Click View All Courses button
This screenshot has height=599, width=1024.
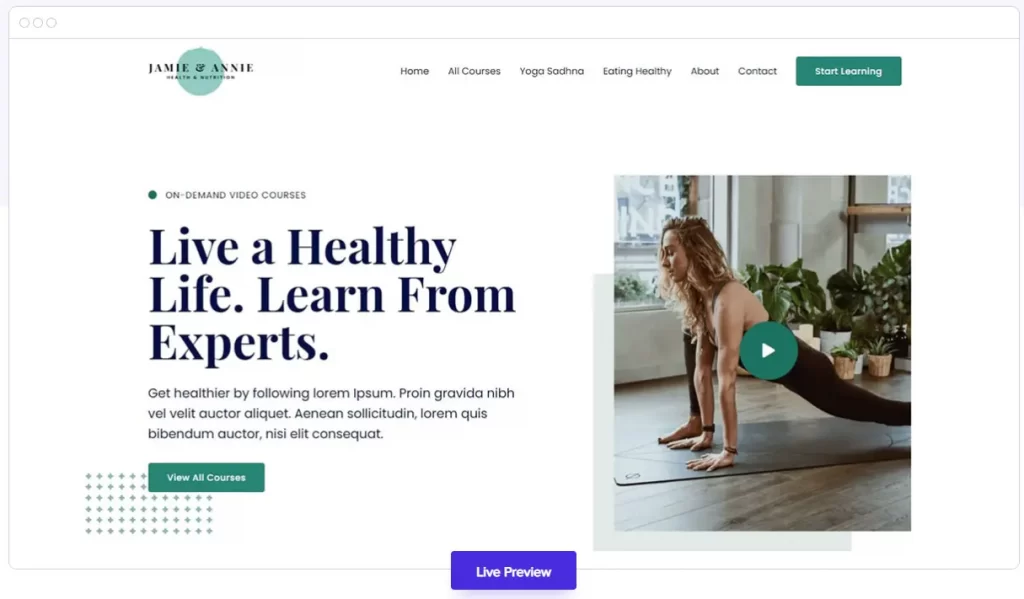tap(206, 478)
